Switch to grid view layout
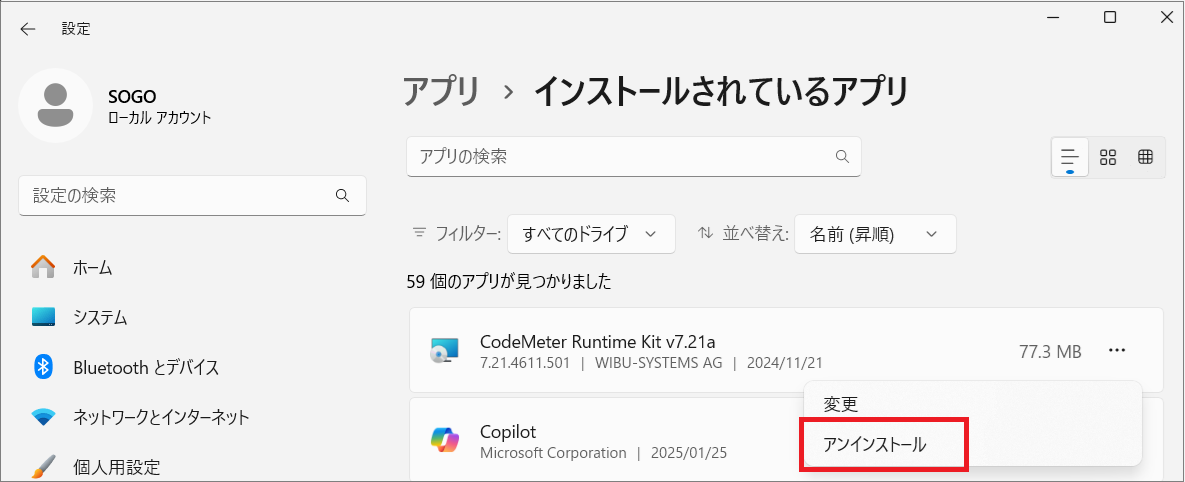Viewport: 1185px width, 482px height. [x=1108, y=157]
